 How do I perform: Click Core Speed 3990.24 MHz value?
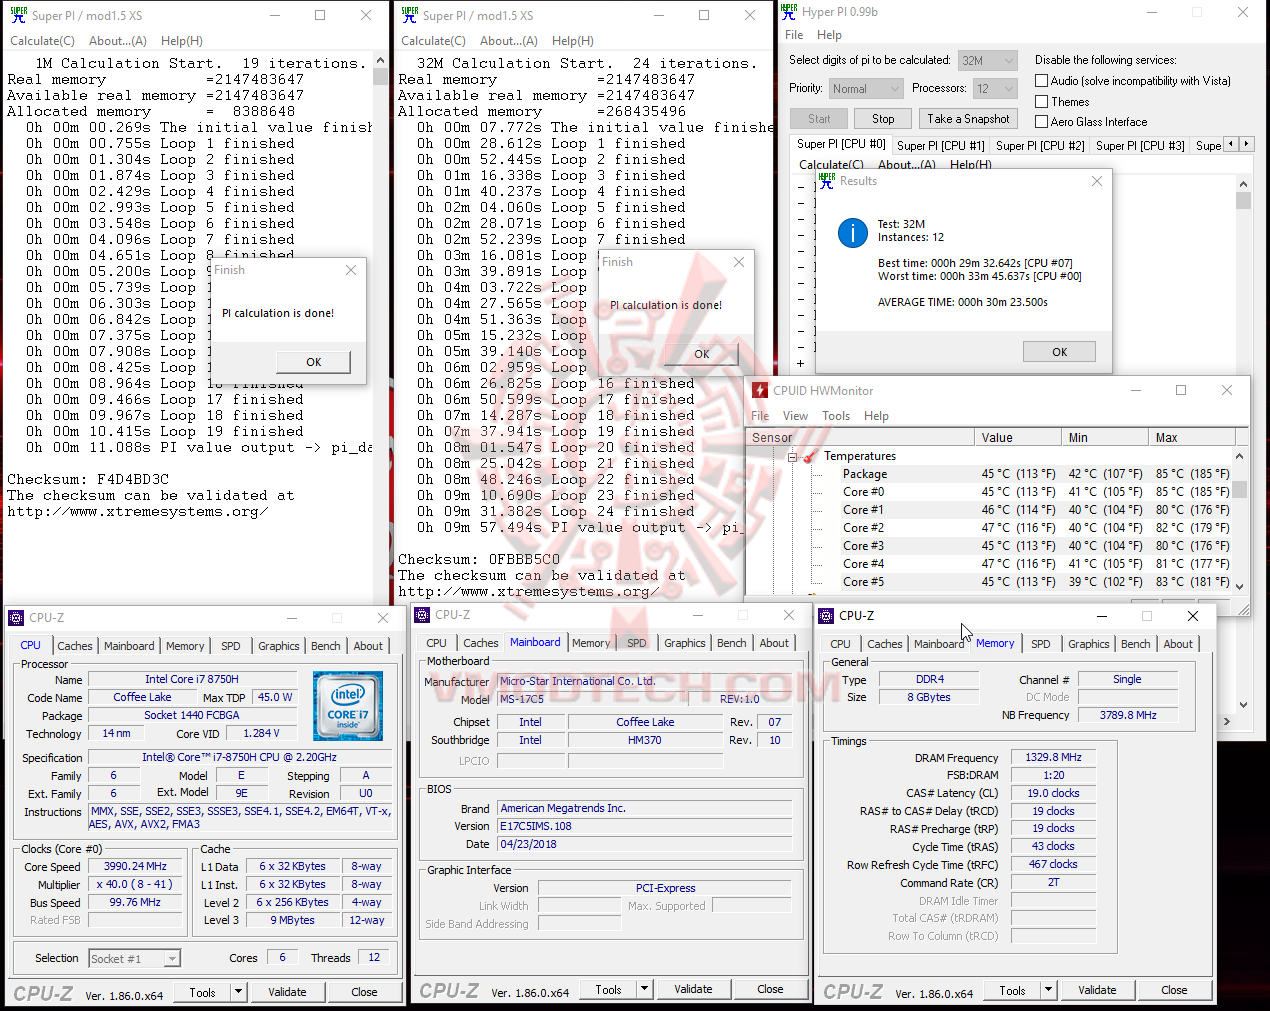pyautogui.click(x=136, y=866)
